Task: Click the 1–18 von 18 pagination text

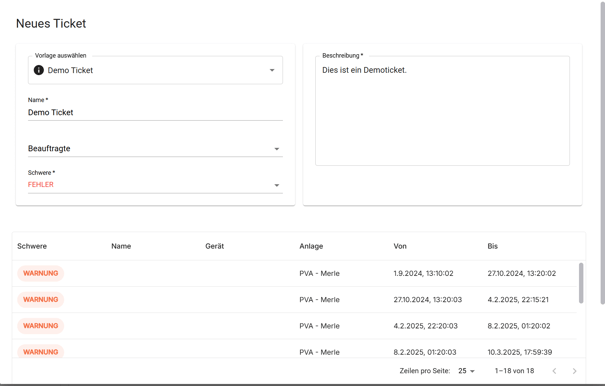Action: point(514,371)
